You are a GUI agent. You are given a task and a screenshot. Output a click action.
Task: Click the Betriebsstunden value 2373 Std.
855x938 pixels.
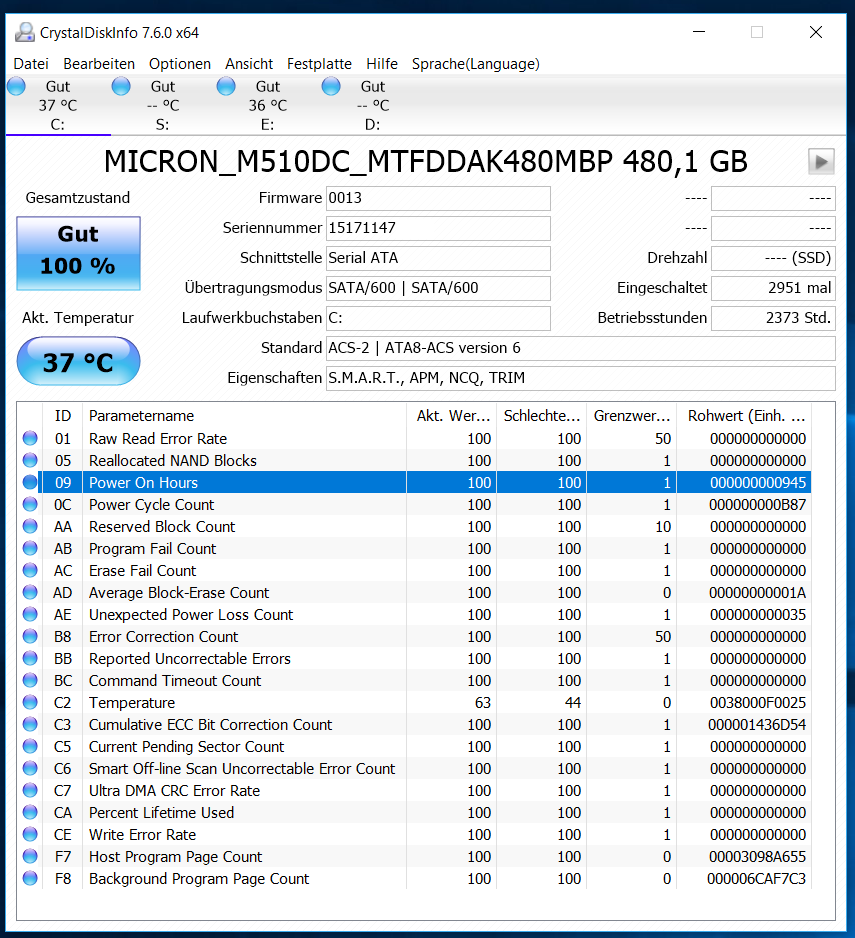point(773,318)
